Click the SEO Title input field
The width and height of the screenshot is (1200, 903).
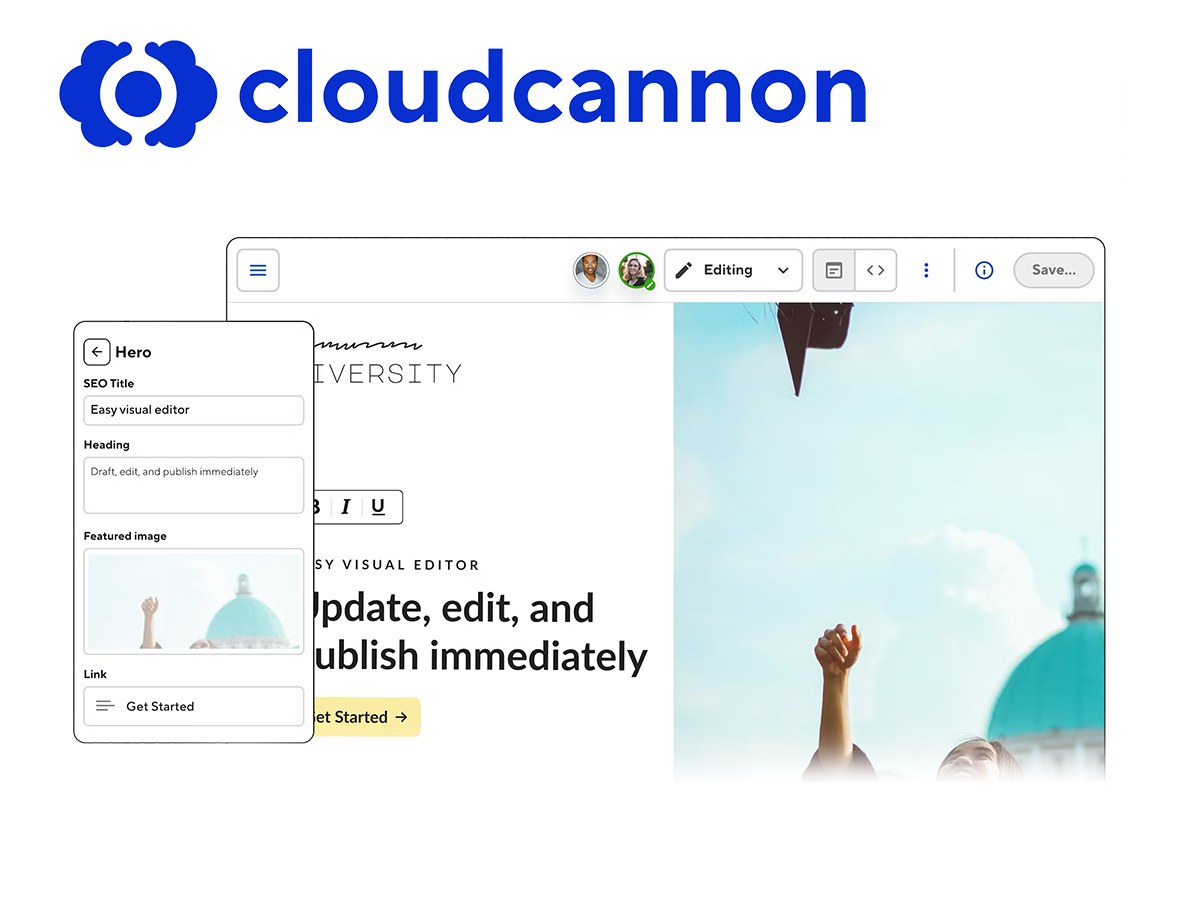194,410
